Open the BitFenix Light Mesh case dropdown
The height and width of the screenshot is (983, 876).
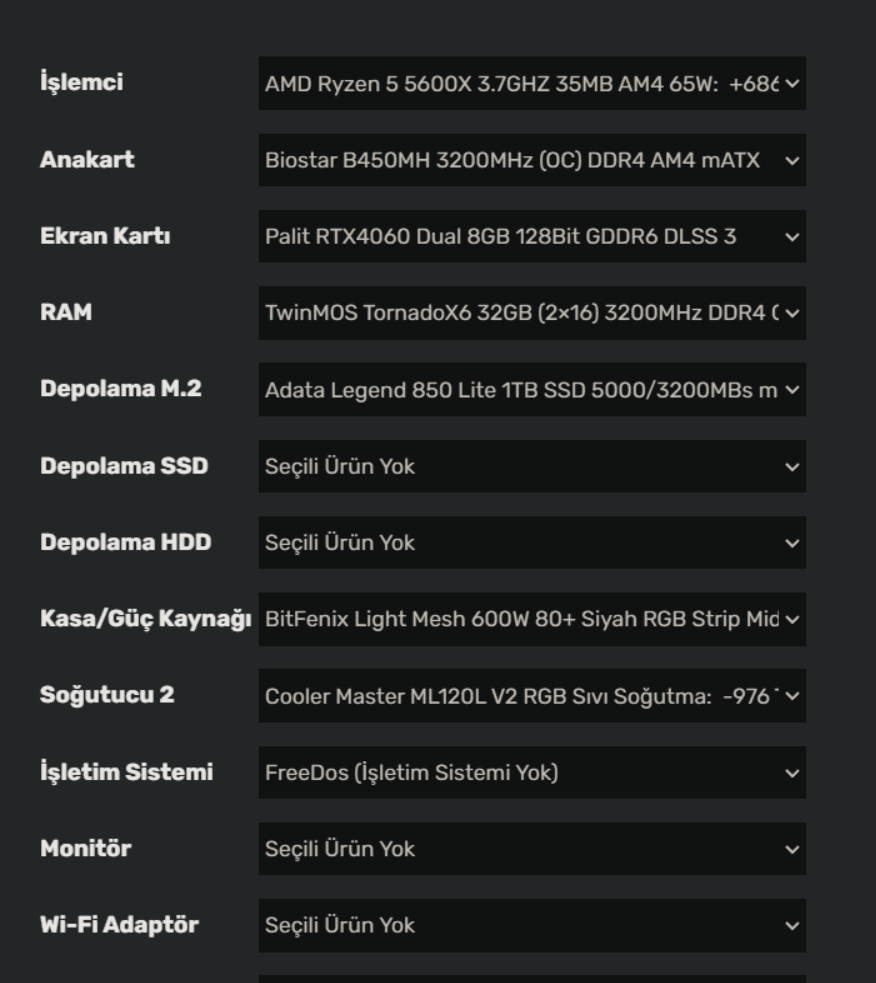(x=531, y=620)
